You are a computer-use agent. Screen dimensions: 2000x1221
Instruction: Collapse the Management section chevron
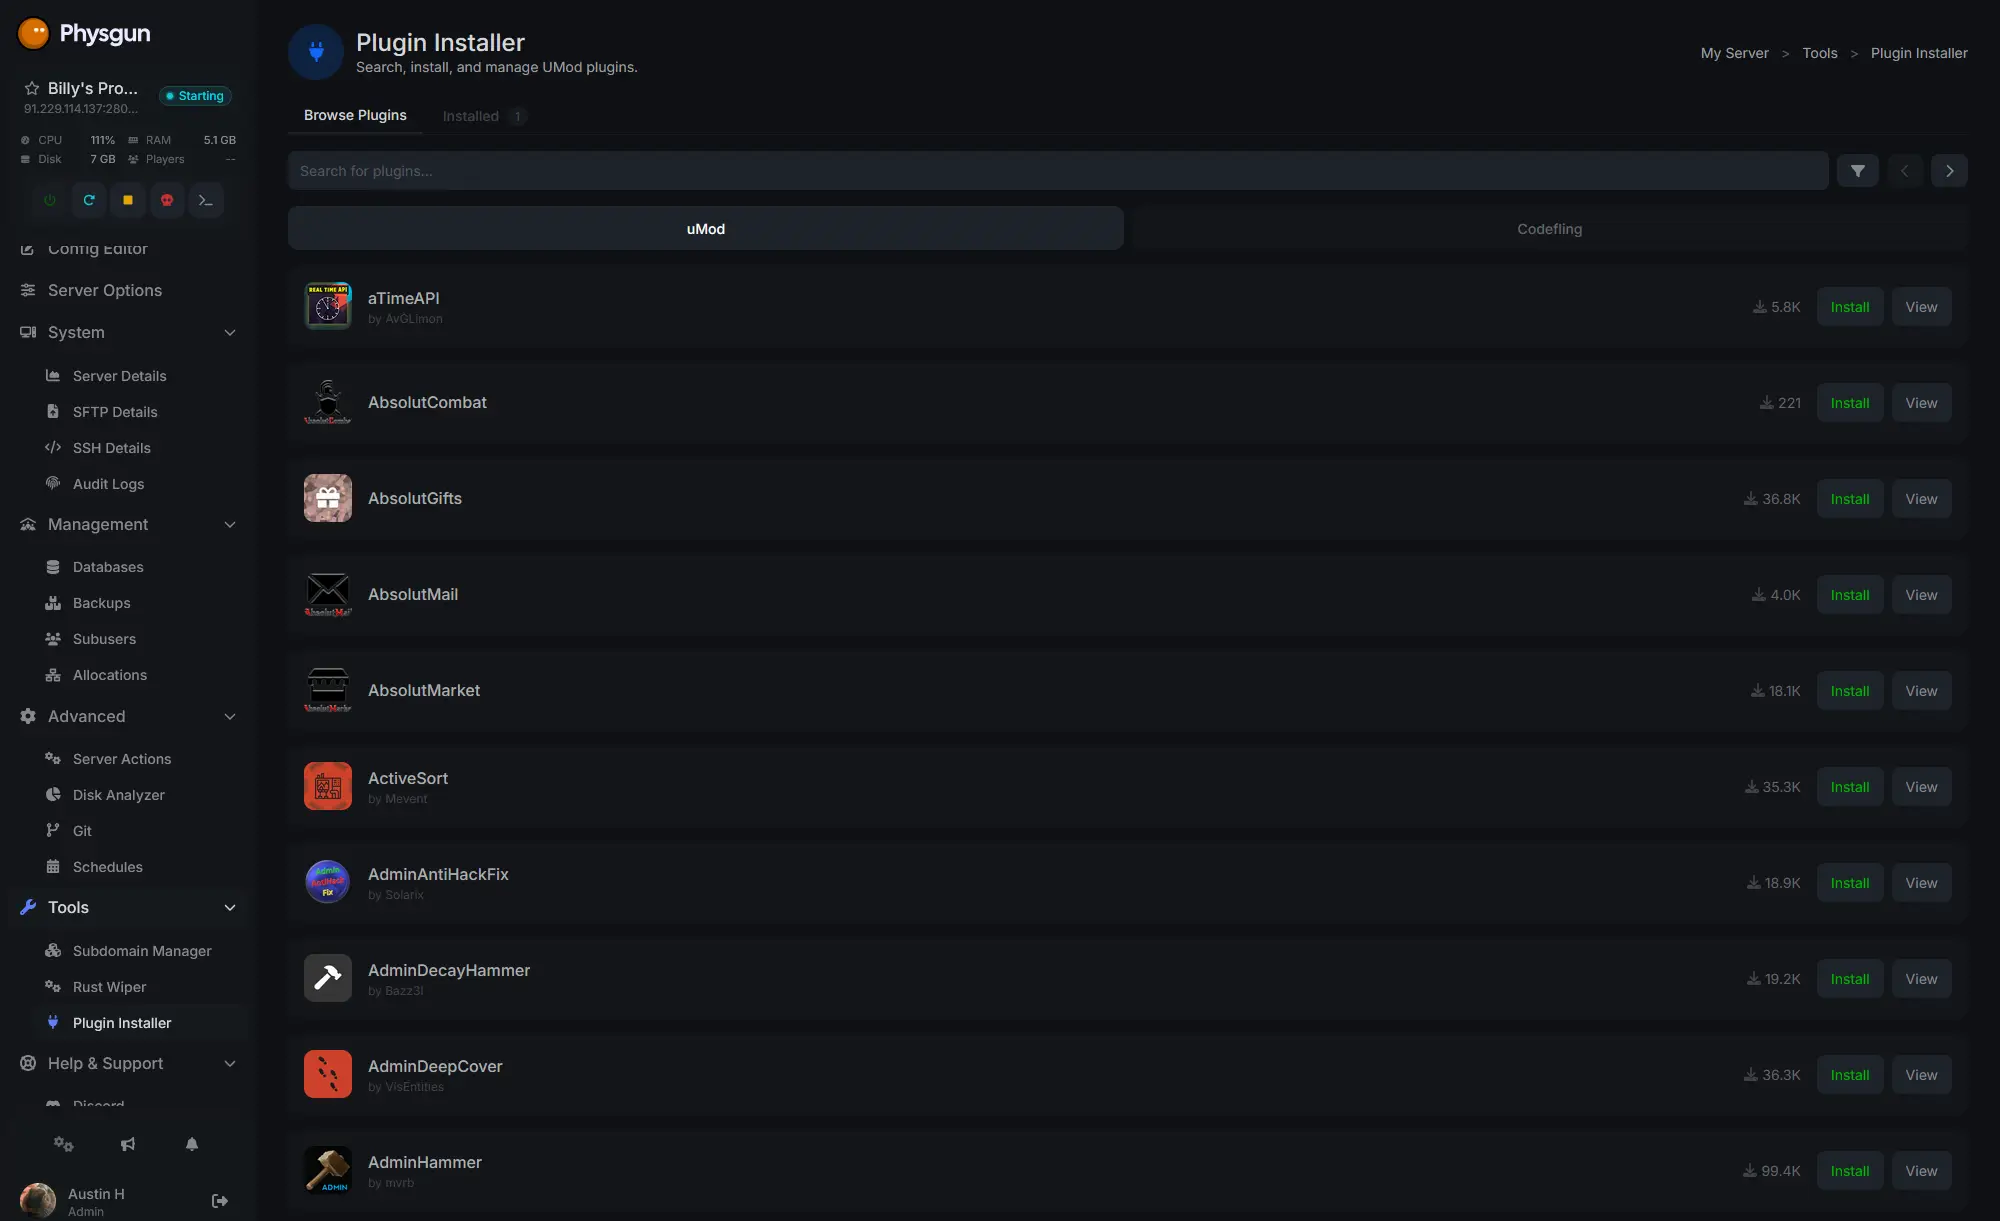[230, 525]
